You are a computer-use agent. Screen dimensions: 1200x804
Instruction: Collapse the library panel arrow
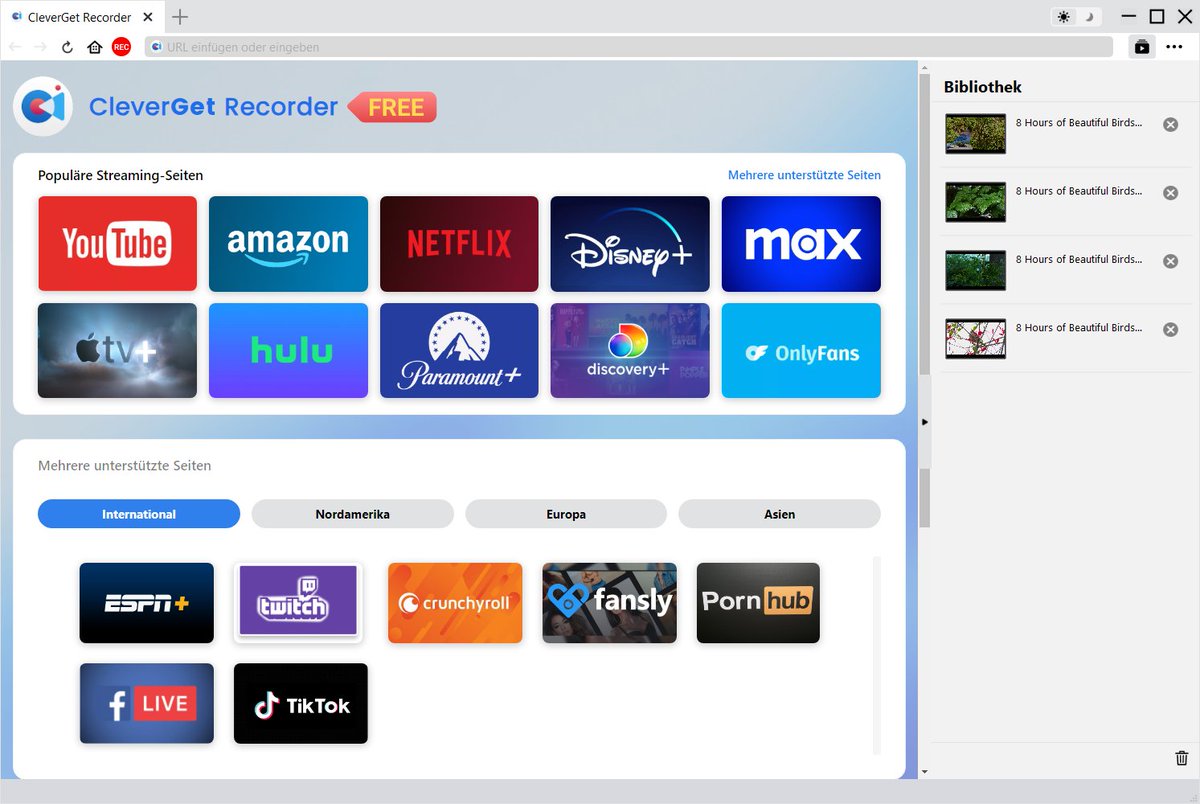tap(925, 422)
